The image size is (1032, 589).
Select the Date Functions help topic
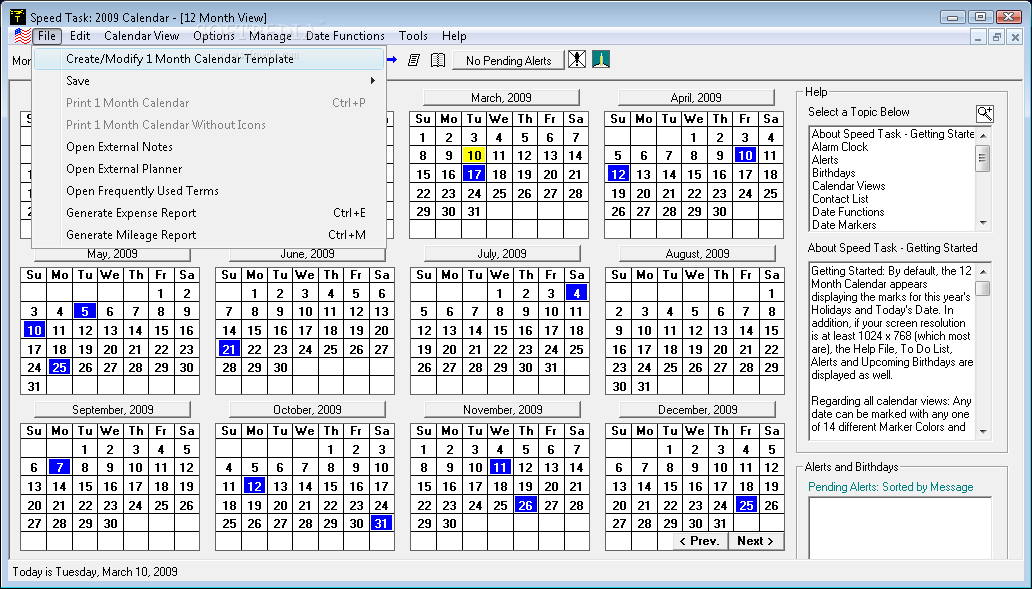point(848,212)
